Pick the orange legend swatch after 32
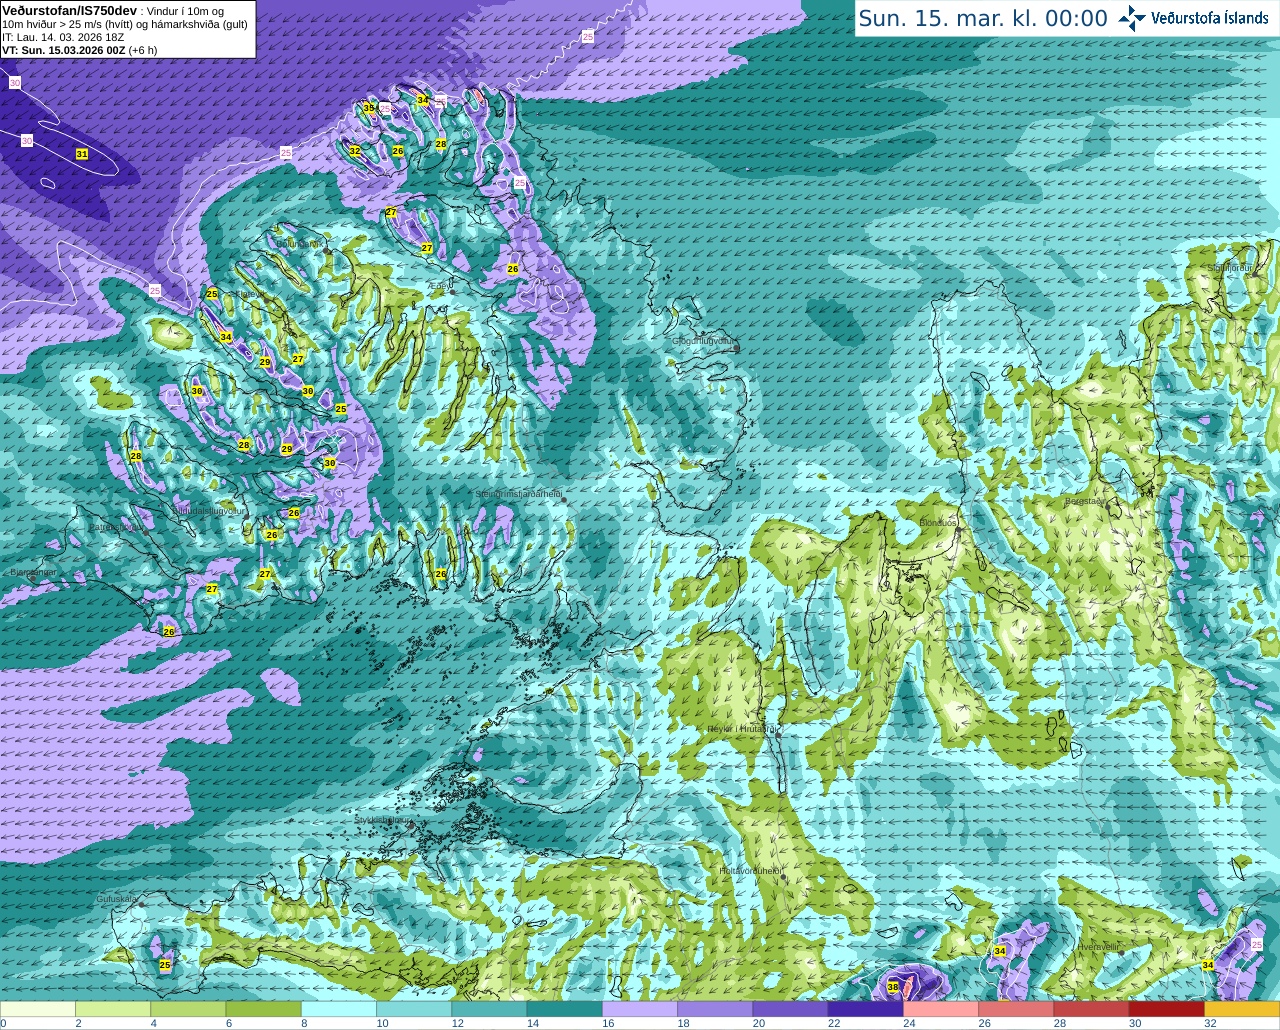The height and width of the screenshot is (1030, 1280). pos(1242,1009)
